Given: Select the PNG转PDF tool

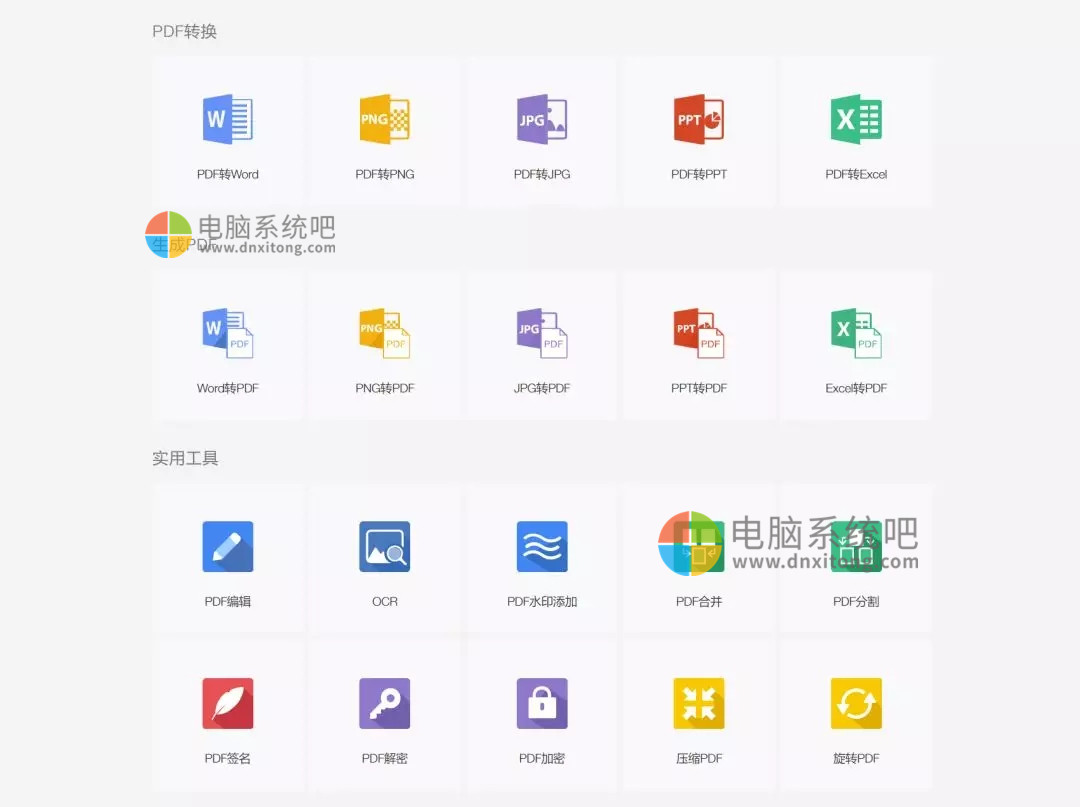Looking at the screenshot, I should click(x=385, y=334).
